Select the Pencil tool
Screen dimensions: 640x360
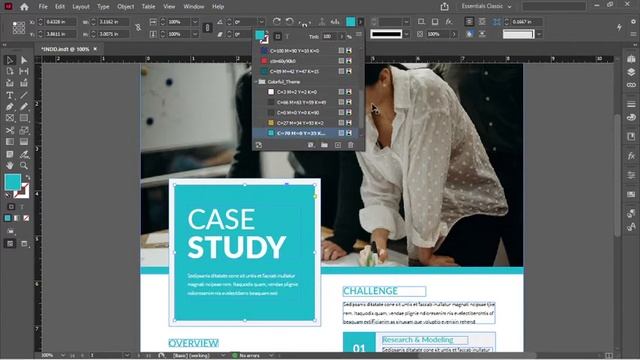[24, 107]
